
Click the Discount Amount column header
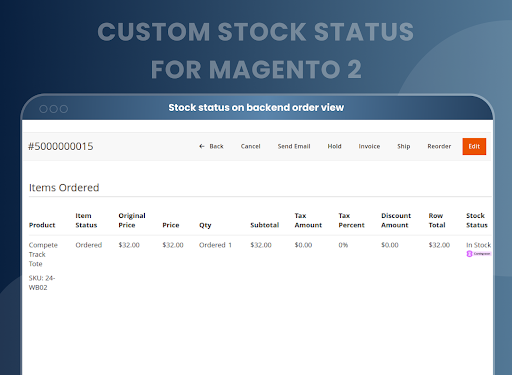pos(396,220)
